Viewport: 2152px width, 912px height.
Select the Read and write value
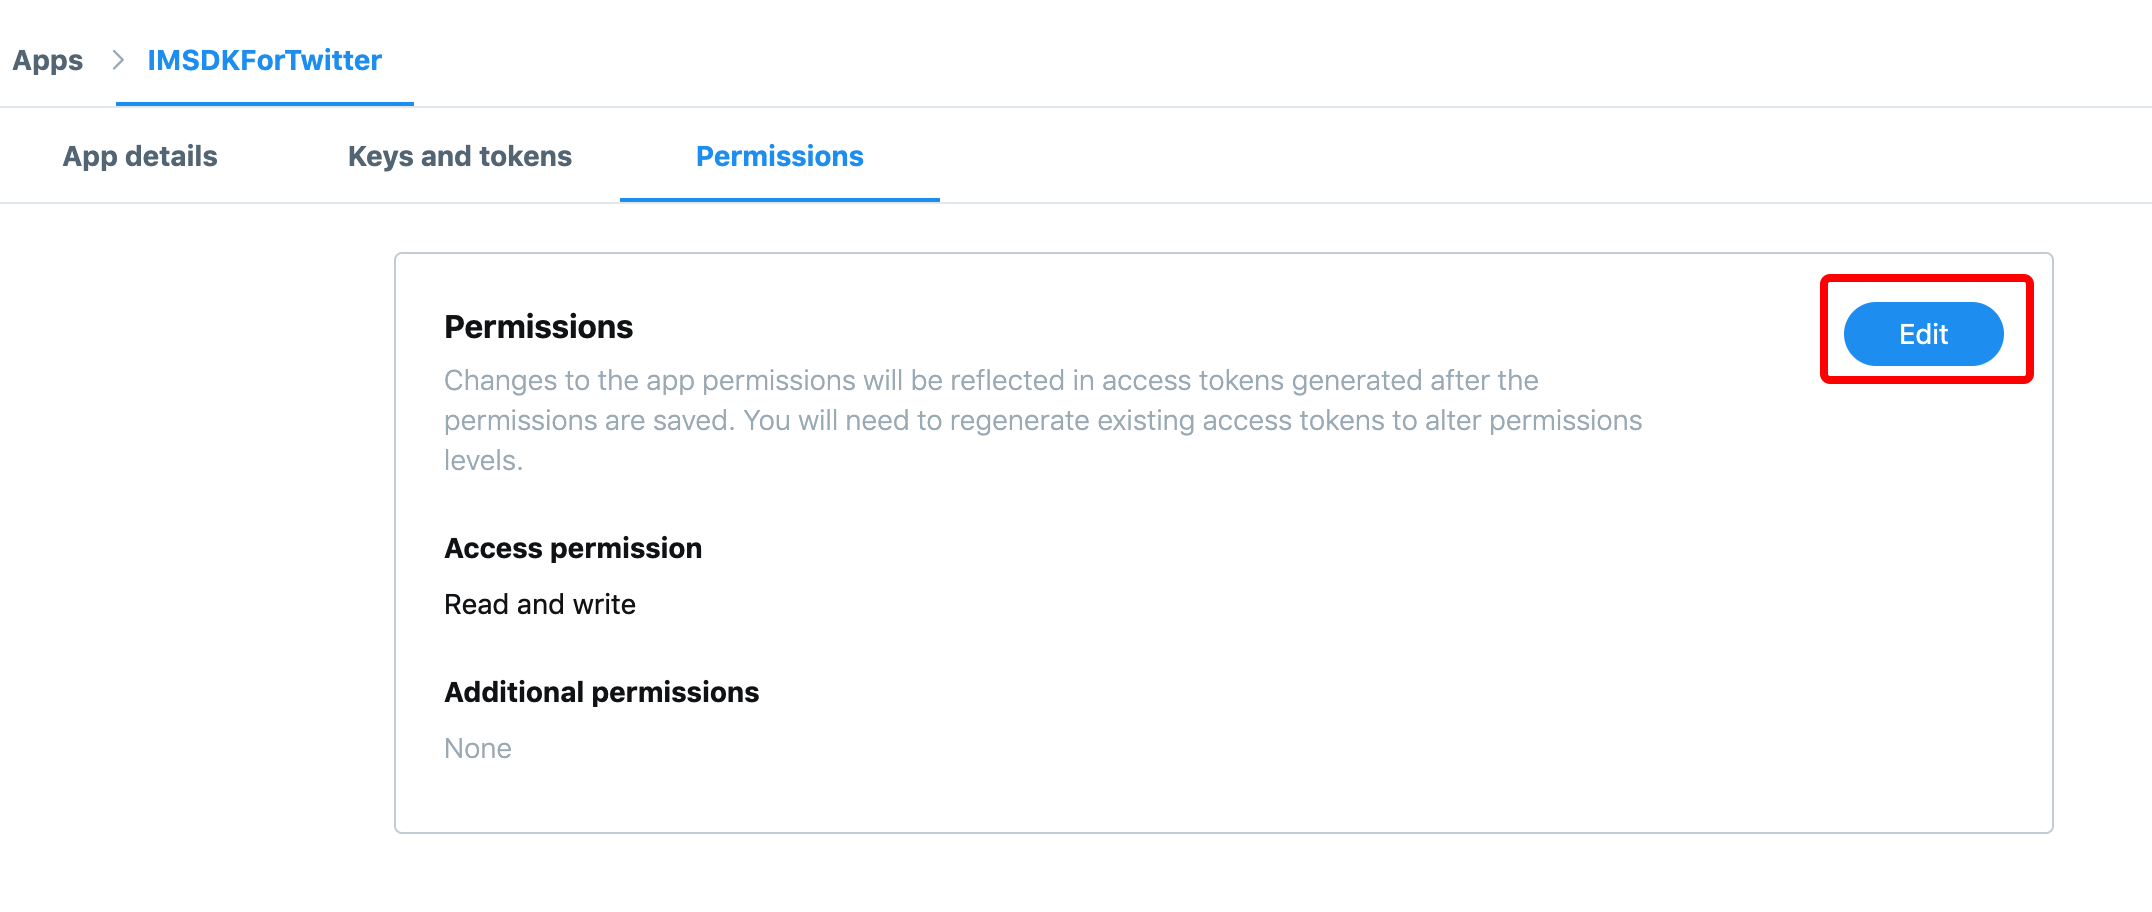coord(539,603)
